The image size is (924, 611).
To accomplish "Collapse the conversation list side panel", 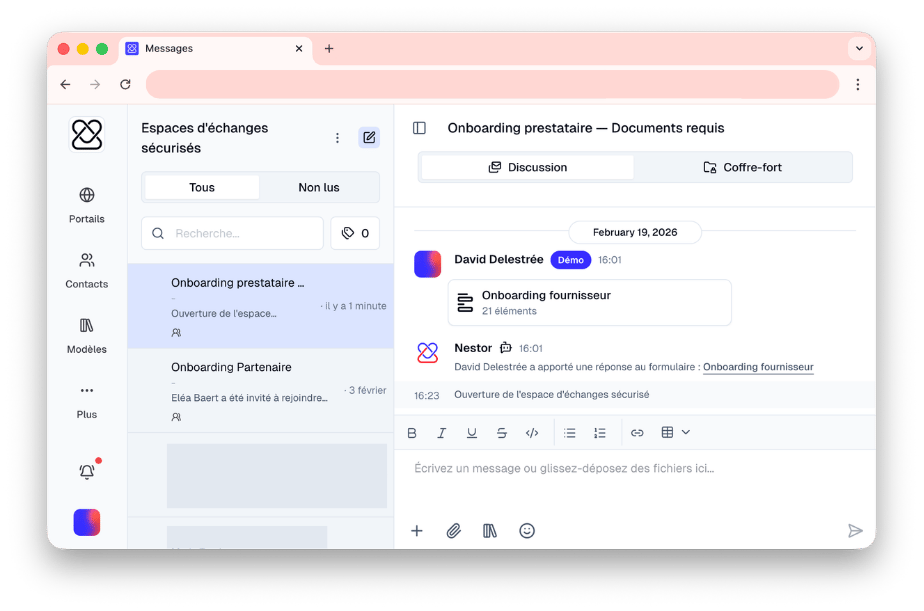I will [419, 128].
